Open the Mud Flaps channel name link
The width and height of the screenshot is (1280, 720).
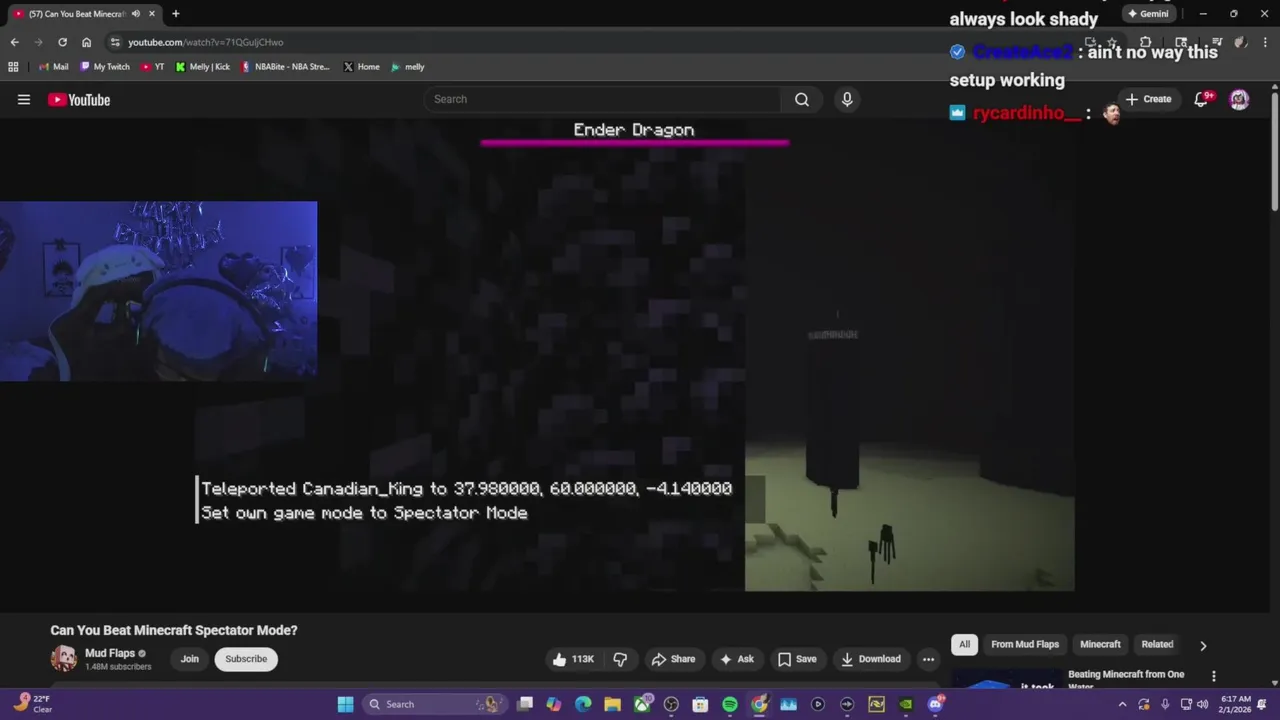click(x=110, y=653)
